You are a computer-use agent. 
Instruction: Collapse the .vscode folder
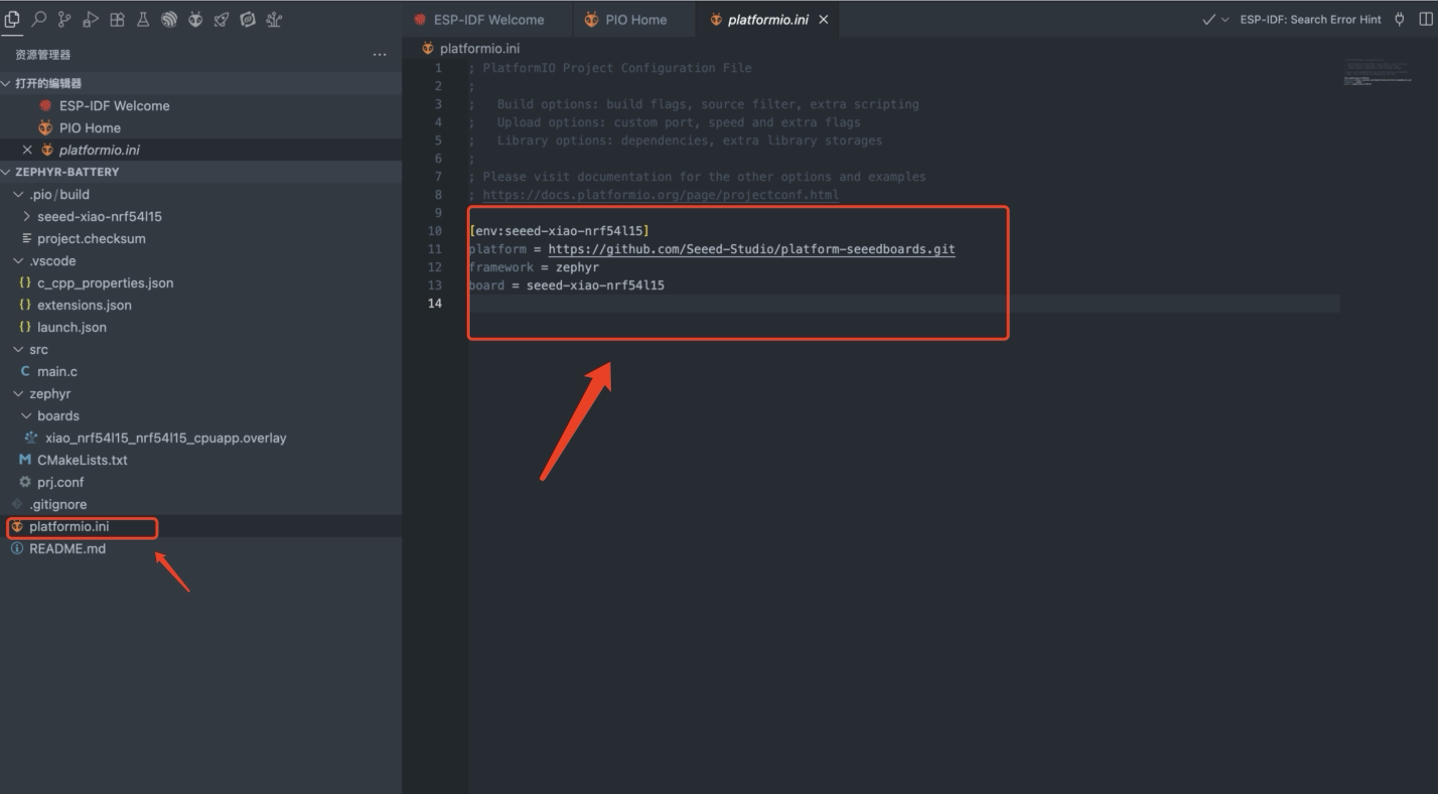(x=200, y=260)
